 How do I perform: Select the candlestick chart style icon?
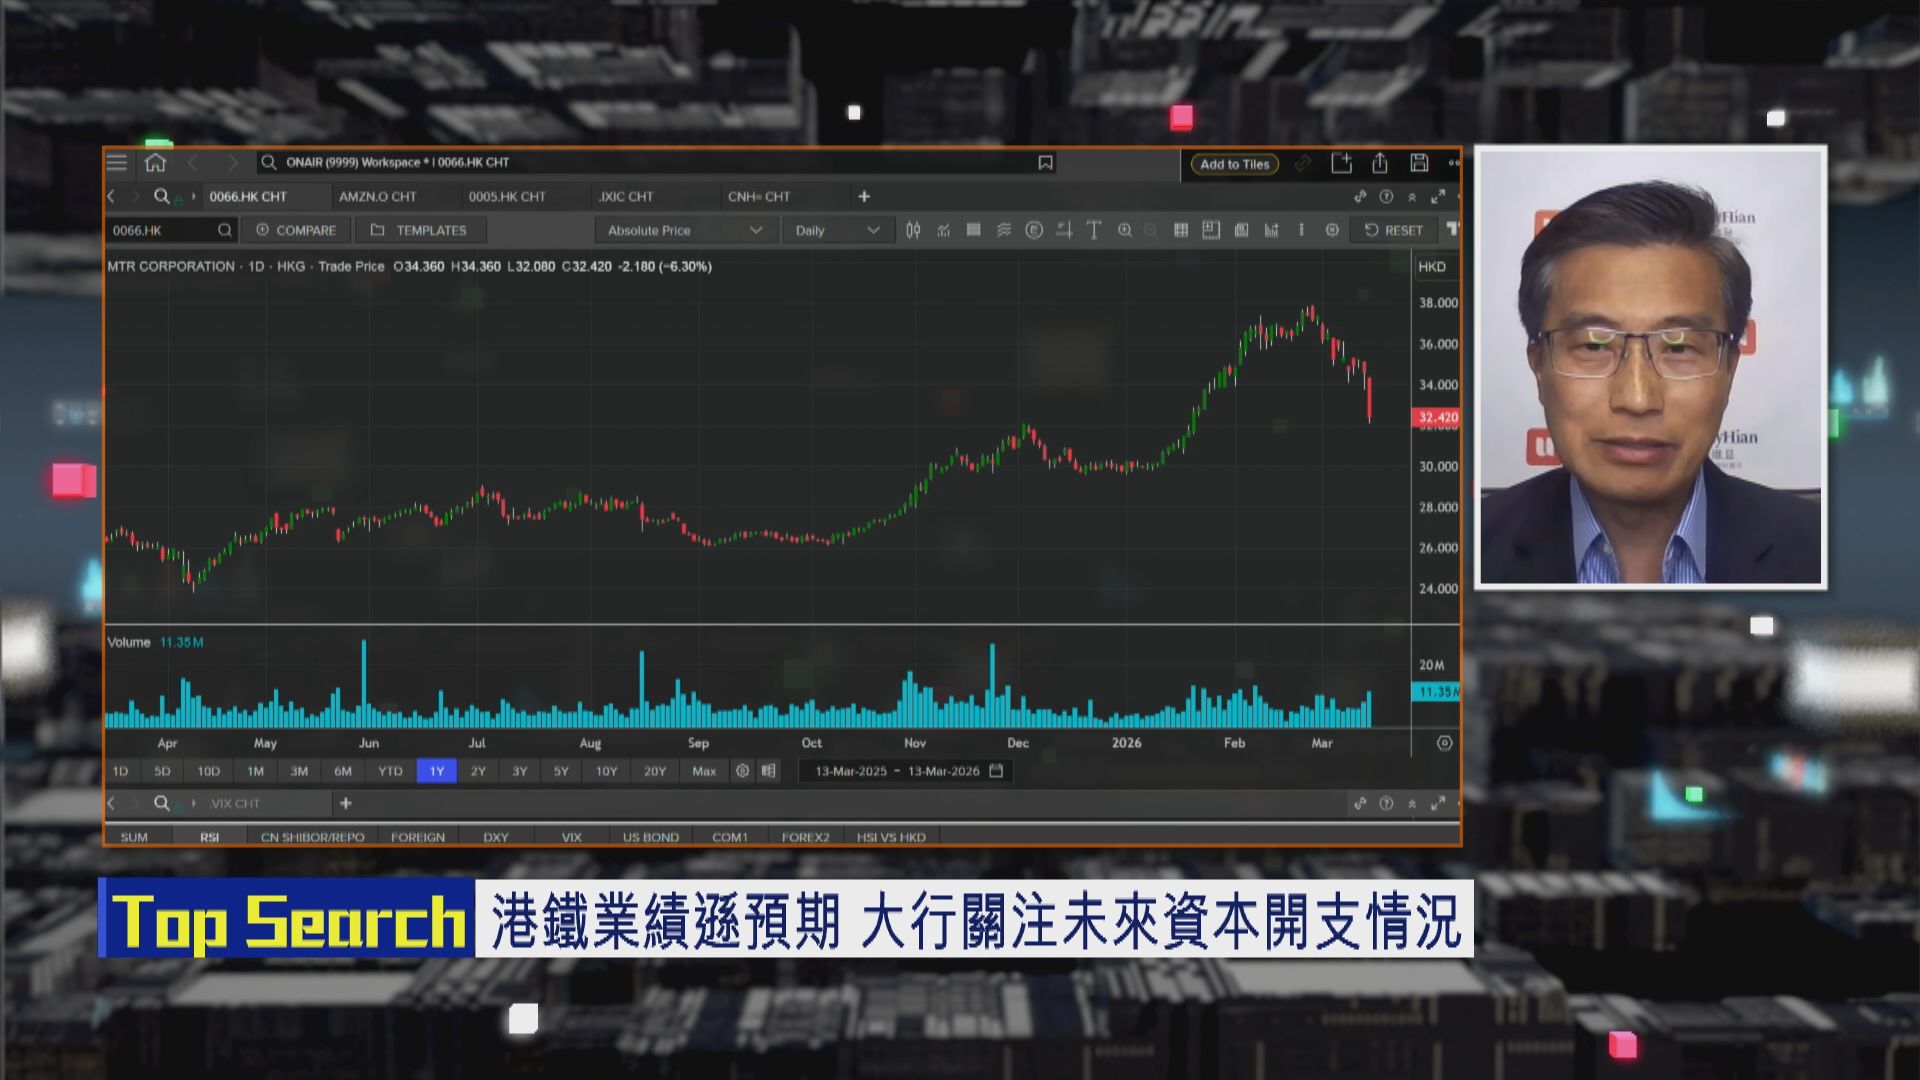click(914, 230)
